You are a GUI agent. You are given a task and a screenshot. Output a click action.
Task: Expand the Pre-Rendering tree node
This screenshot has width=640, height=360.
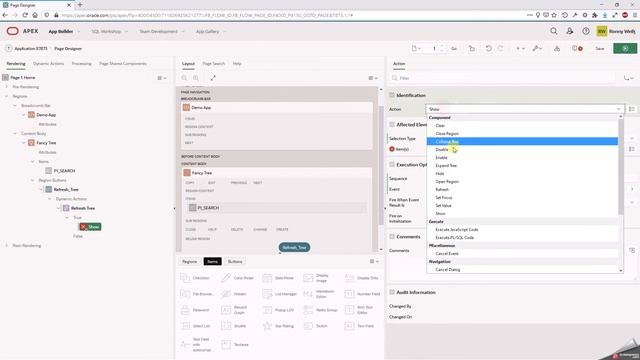6,87
